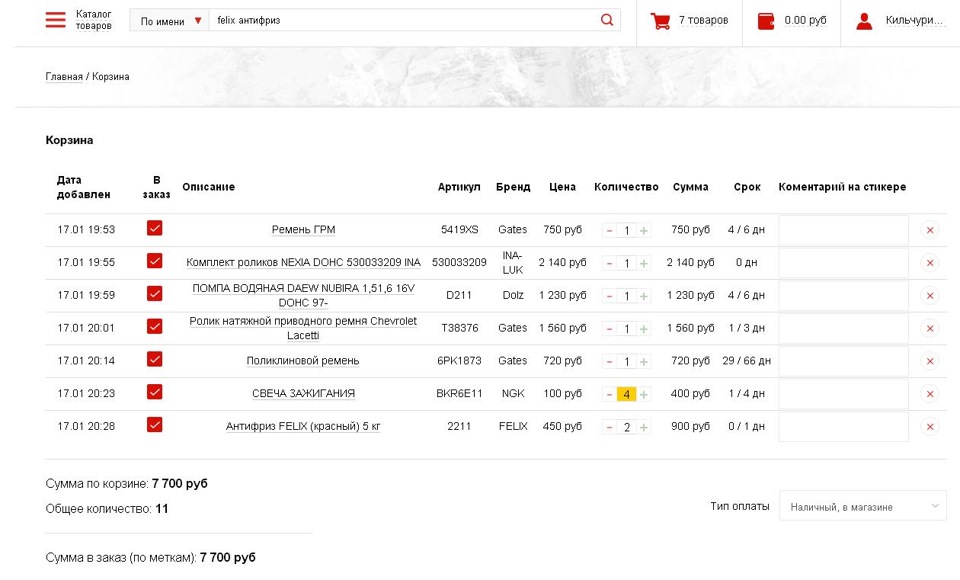Open Антифриз FELIX (красный) 5 кг link
This screenshot has width=960, height=580.
(x=303, y=426)
